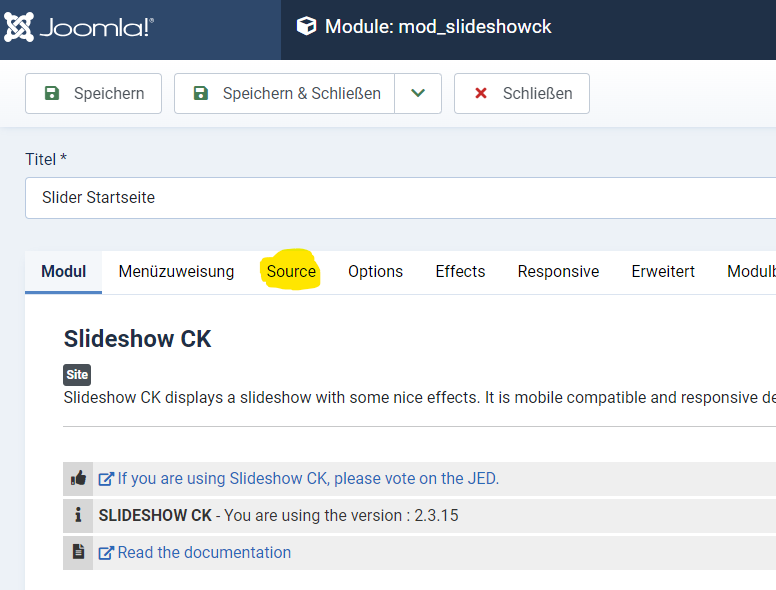This screenshot has height=590, width=776.
Task: Go to the Effects tab
Action: point(460,271)
